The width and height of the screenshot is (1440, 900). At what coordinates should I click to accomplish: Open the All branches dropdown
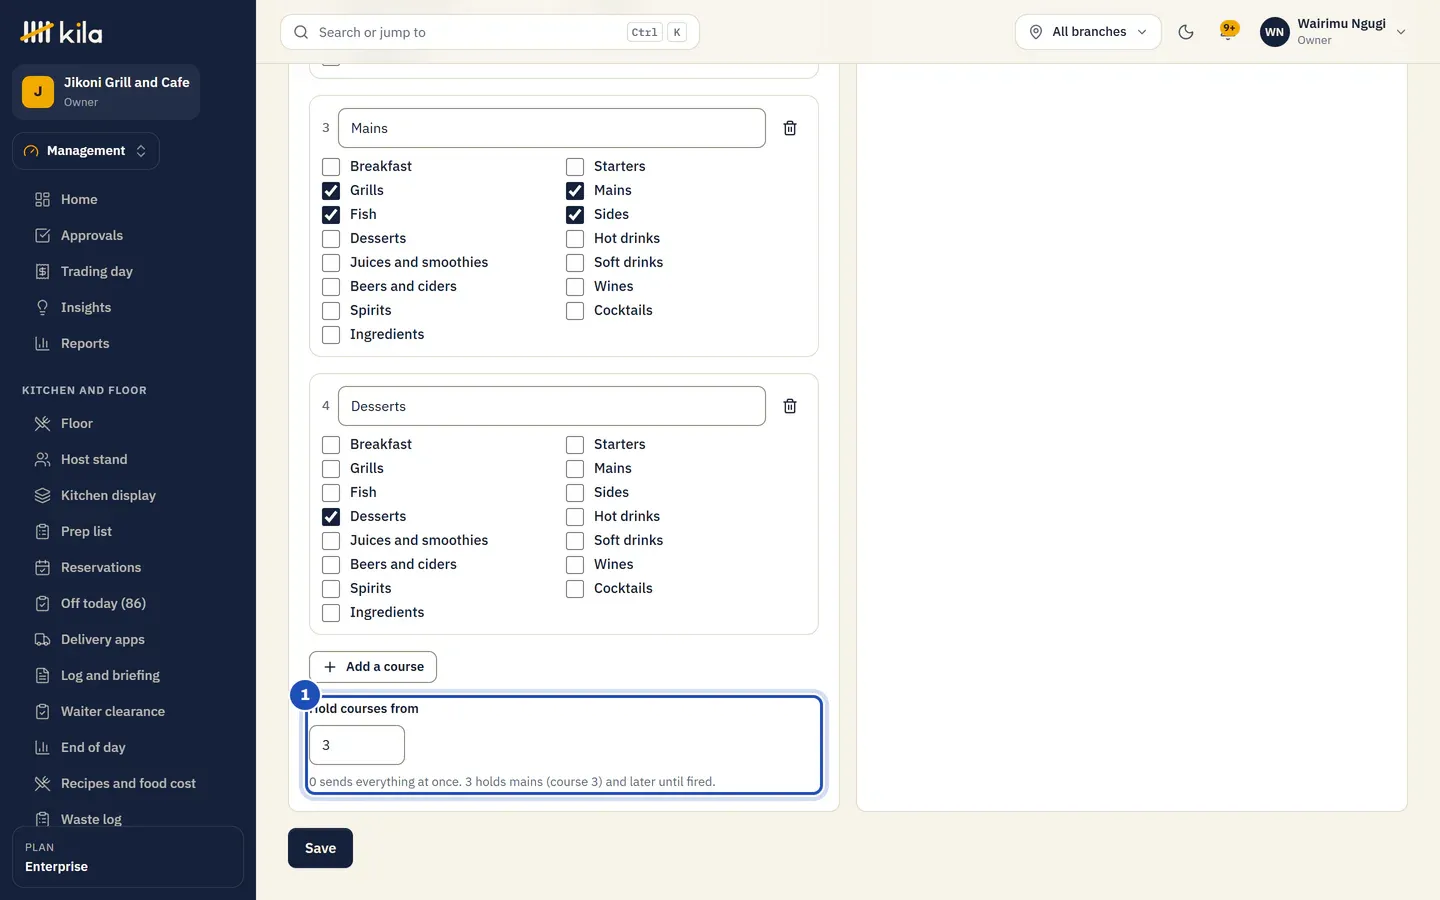click(x=1088, y=32)
